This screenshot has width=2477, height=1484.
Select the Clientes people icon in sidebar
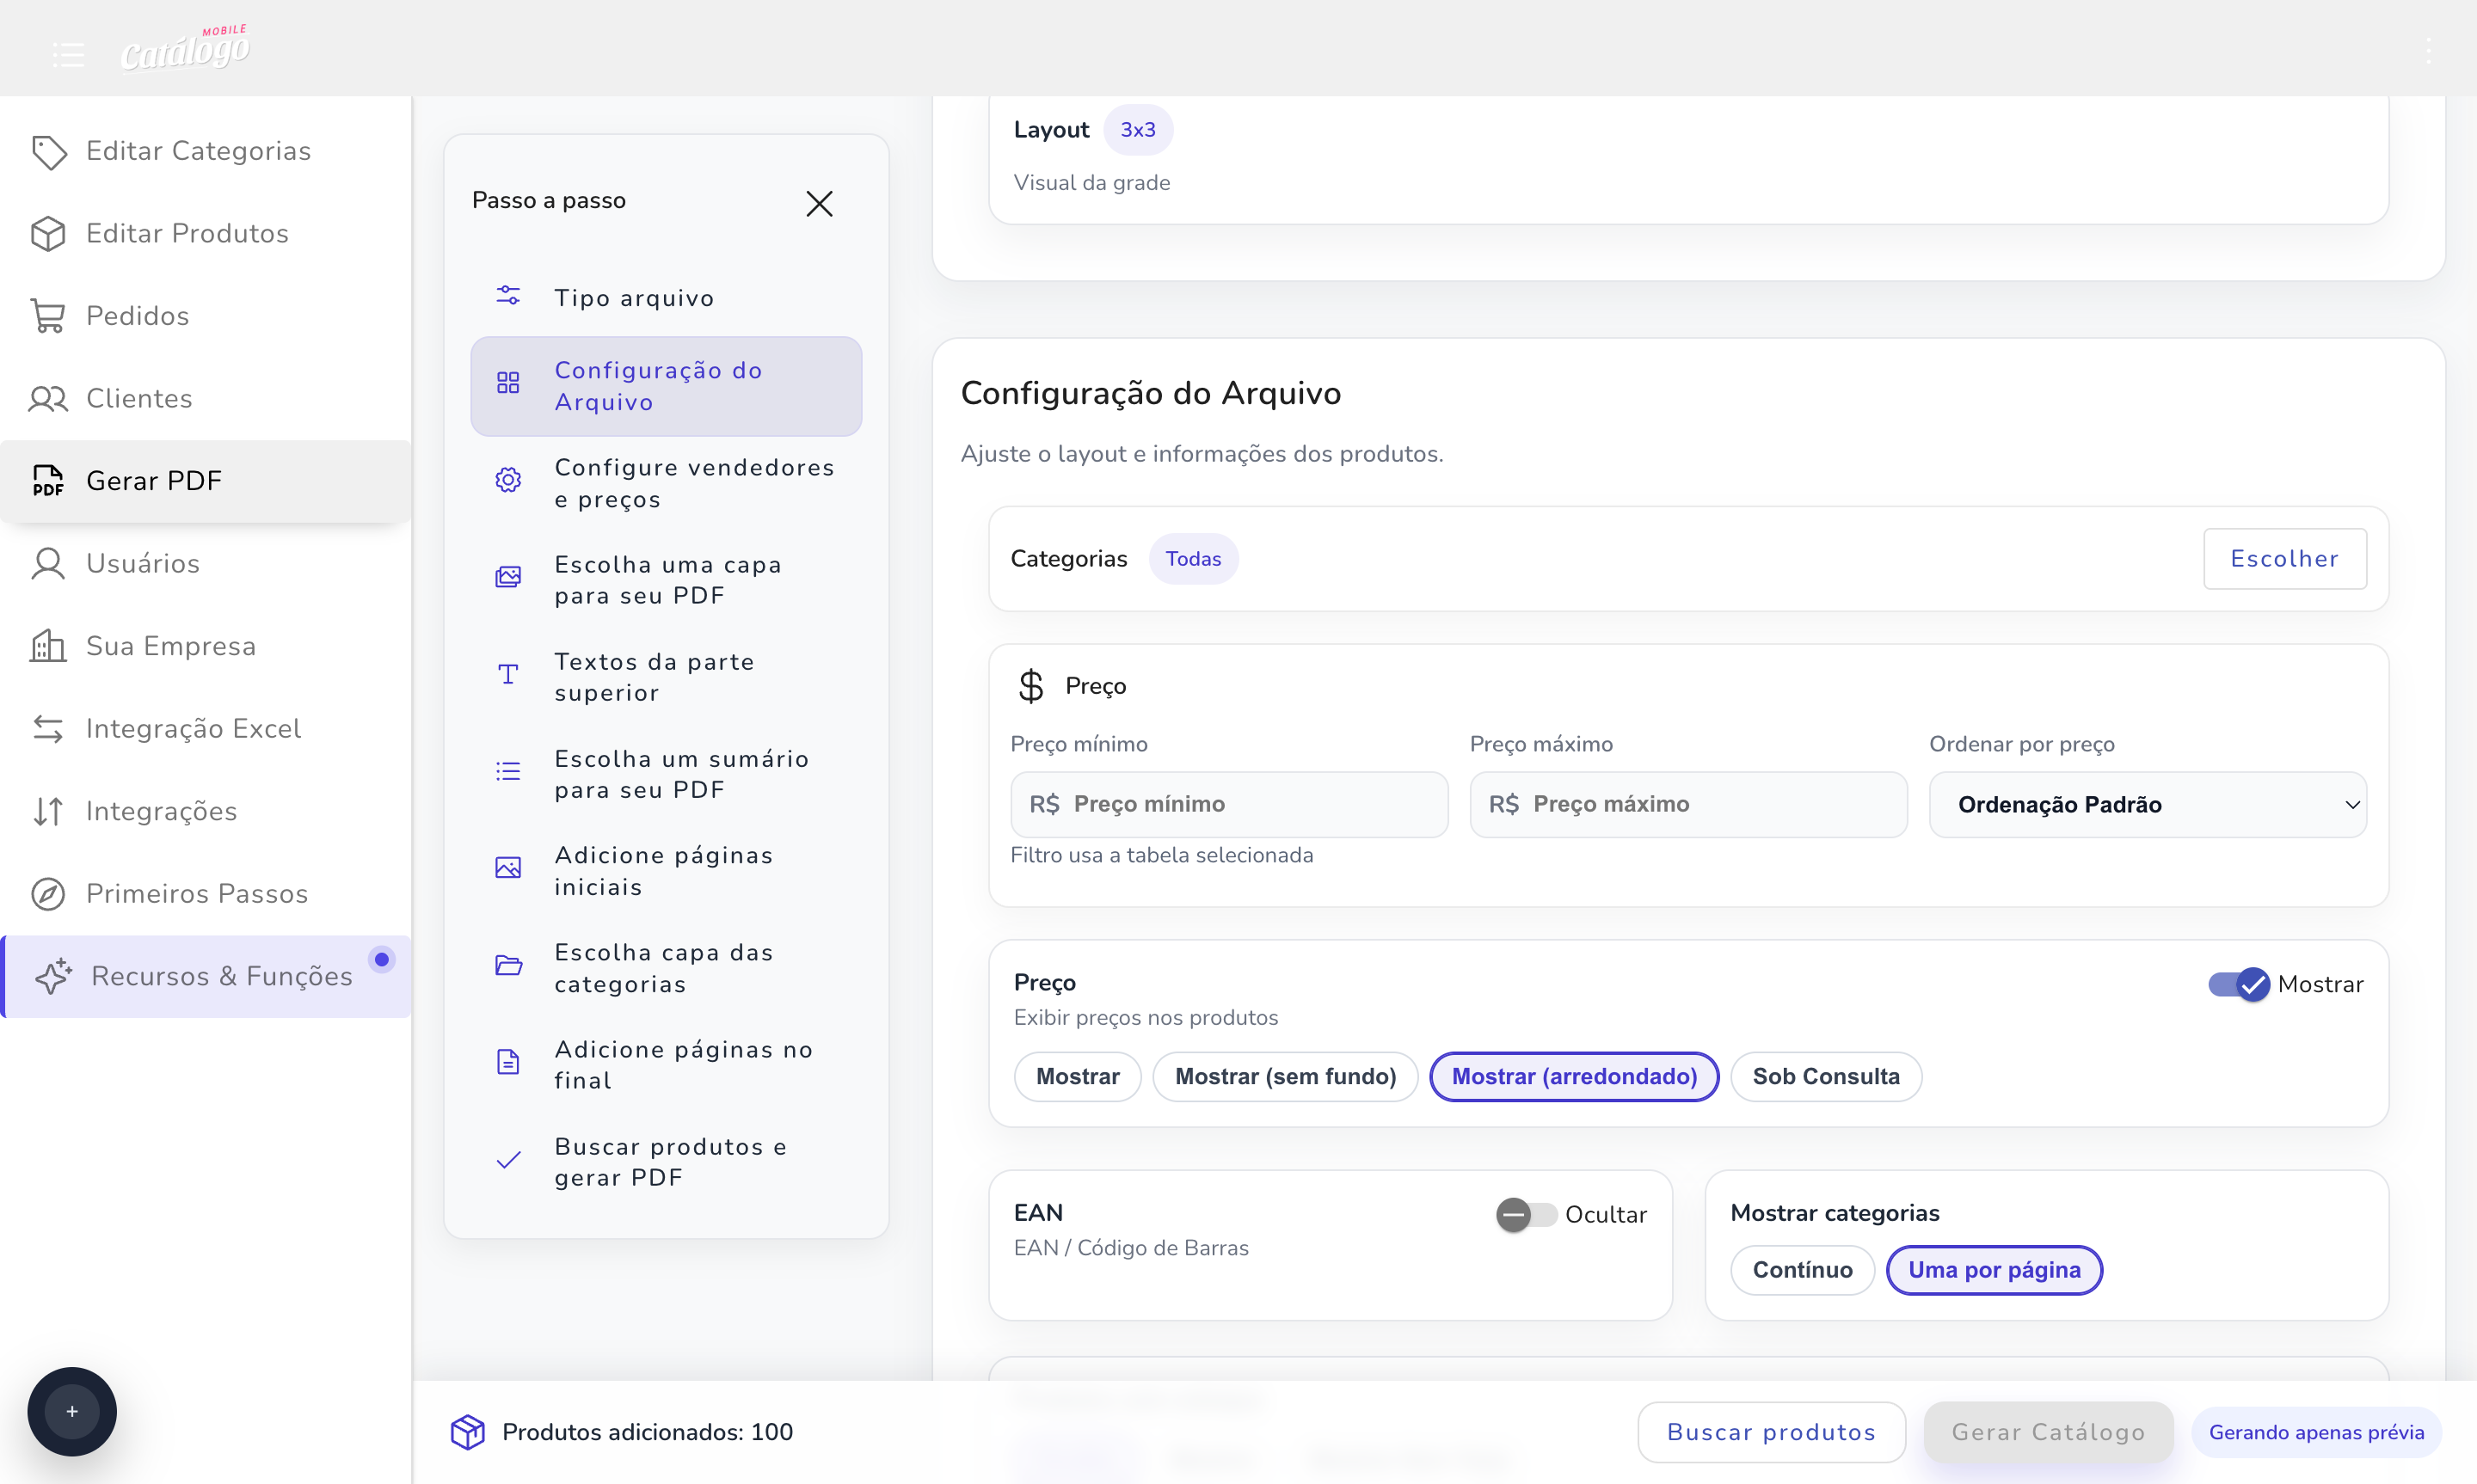click(x=48, y=398)
